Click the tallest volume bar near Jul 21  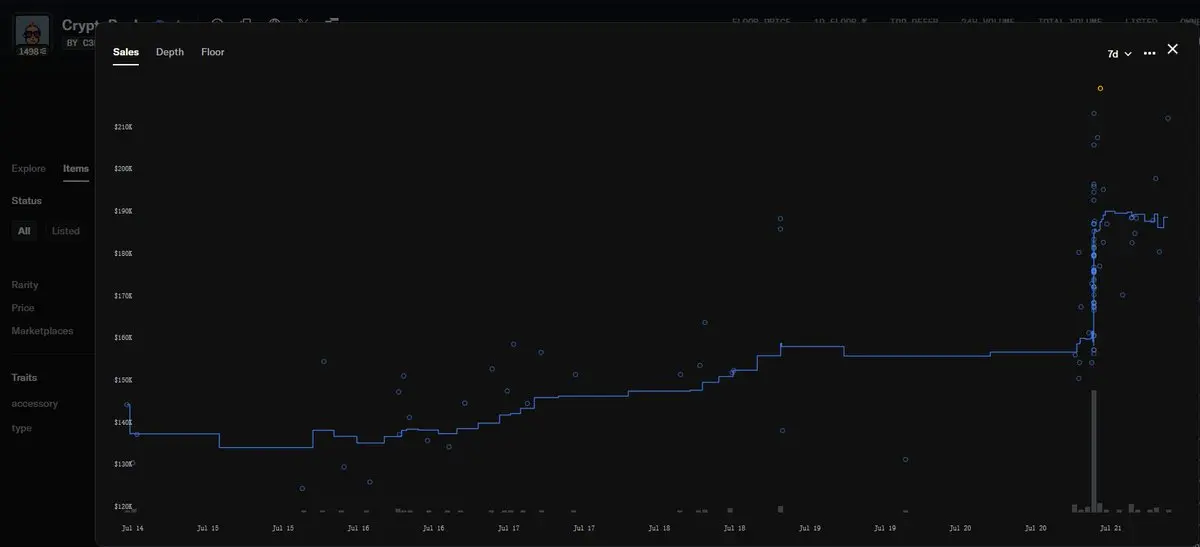point(1094,451)
